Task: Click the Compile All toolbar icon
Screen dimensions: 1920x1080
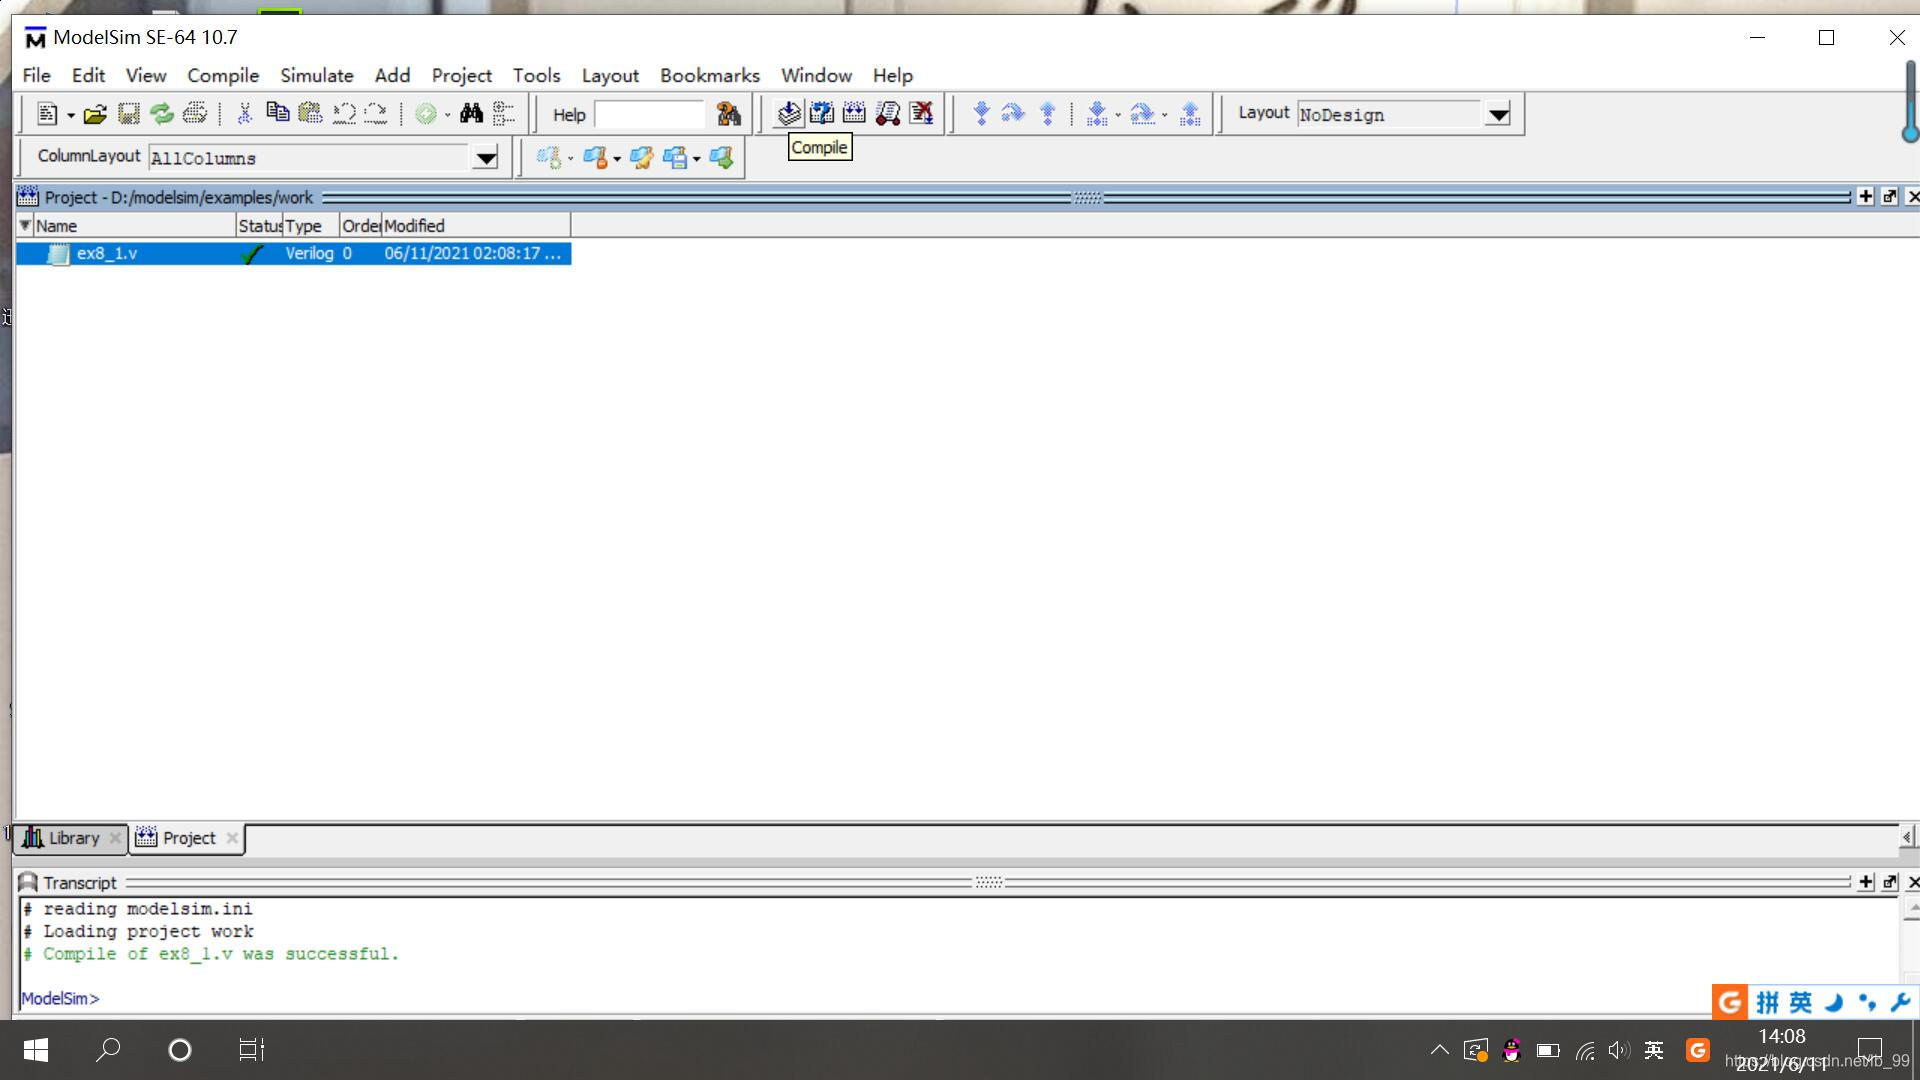Action: 854,113
